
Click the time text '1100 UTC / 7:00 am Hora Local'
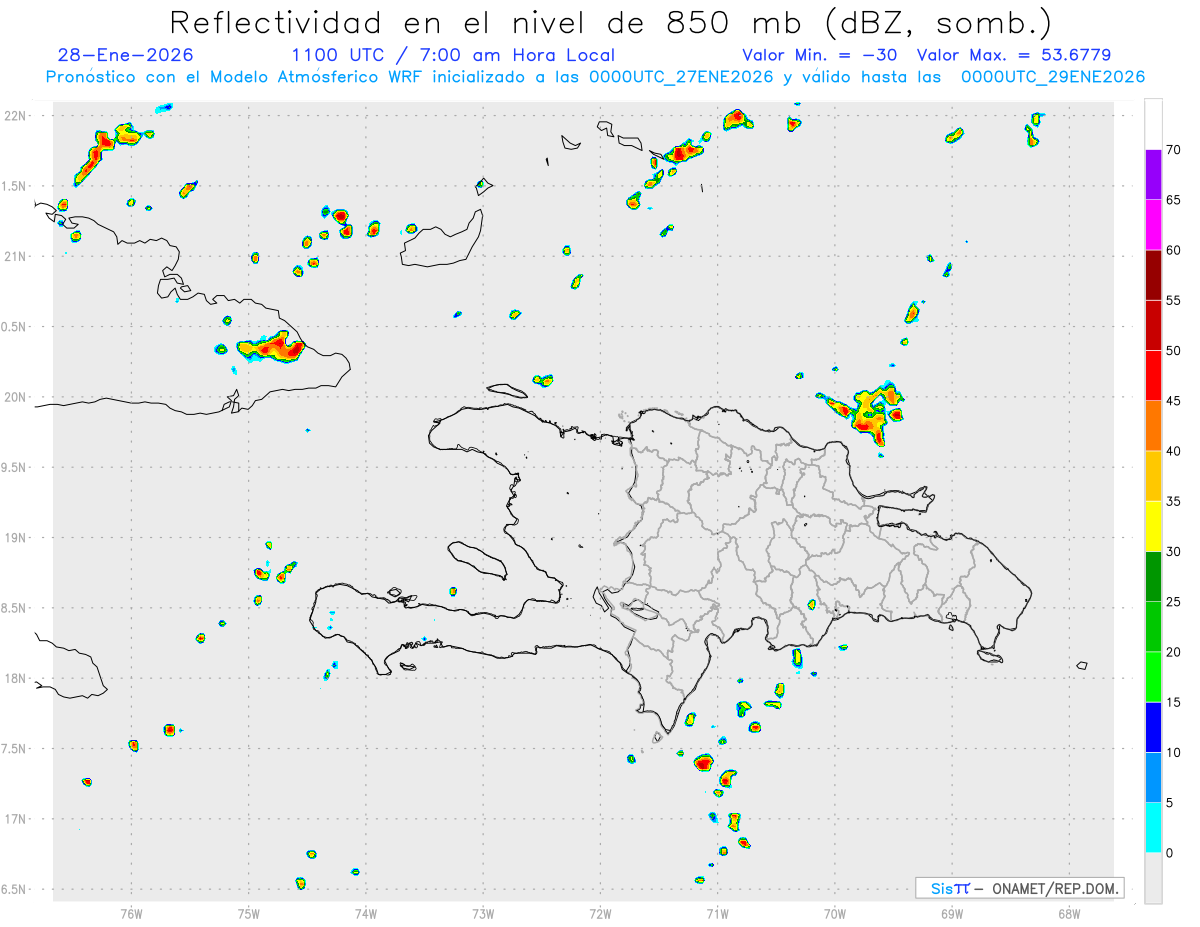click(x=453, y=55)
